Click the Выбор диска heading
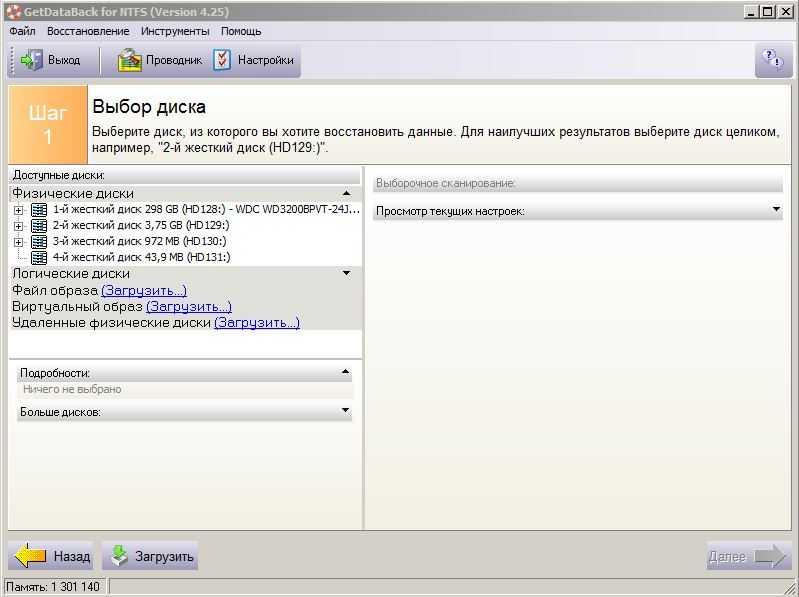This screenshot has width=799, height=597. [x=149, y=107]
